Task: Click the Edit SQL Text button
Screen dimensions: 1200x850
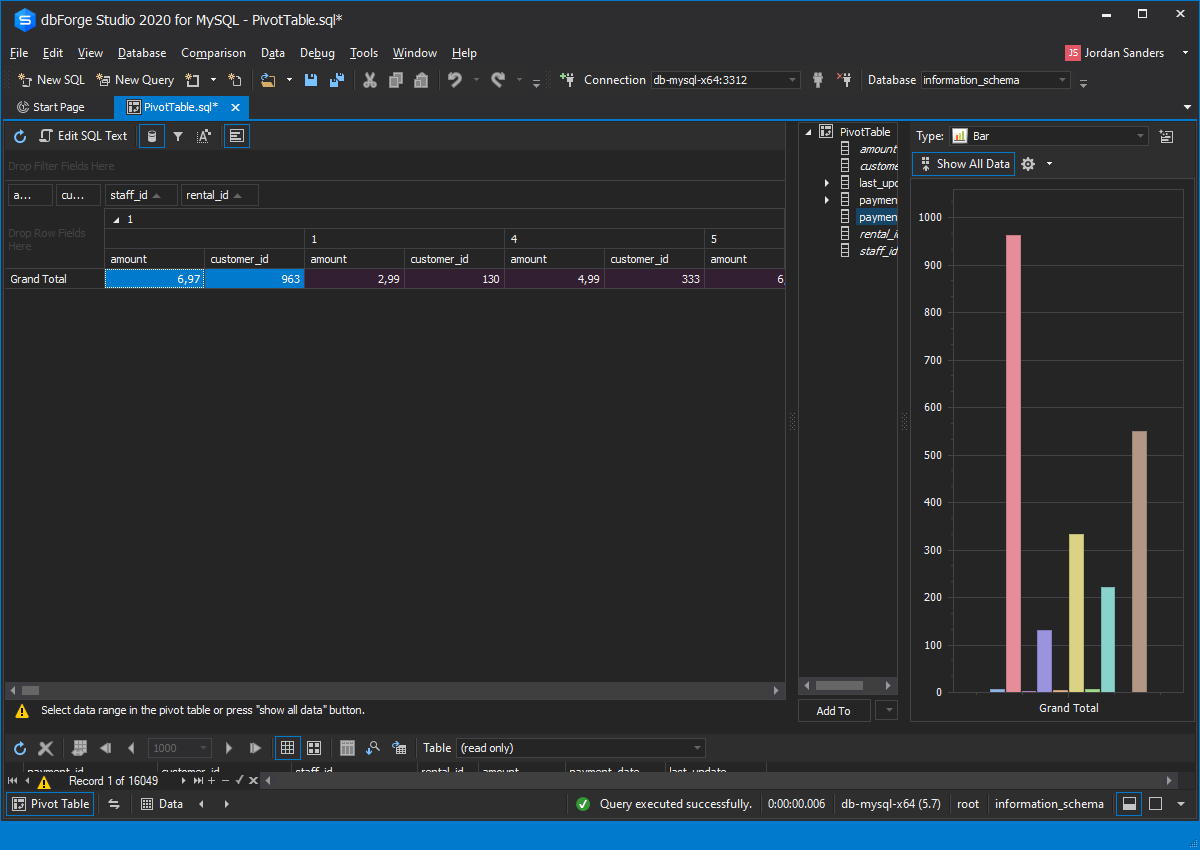Action: pyautogui.click(x=84, y=136)
